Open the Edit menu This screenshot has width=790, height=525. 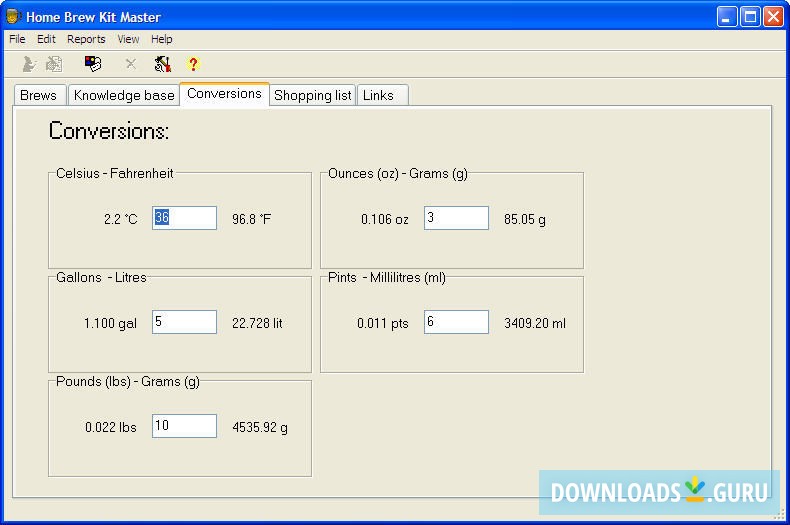(46, 39)
